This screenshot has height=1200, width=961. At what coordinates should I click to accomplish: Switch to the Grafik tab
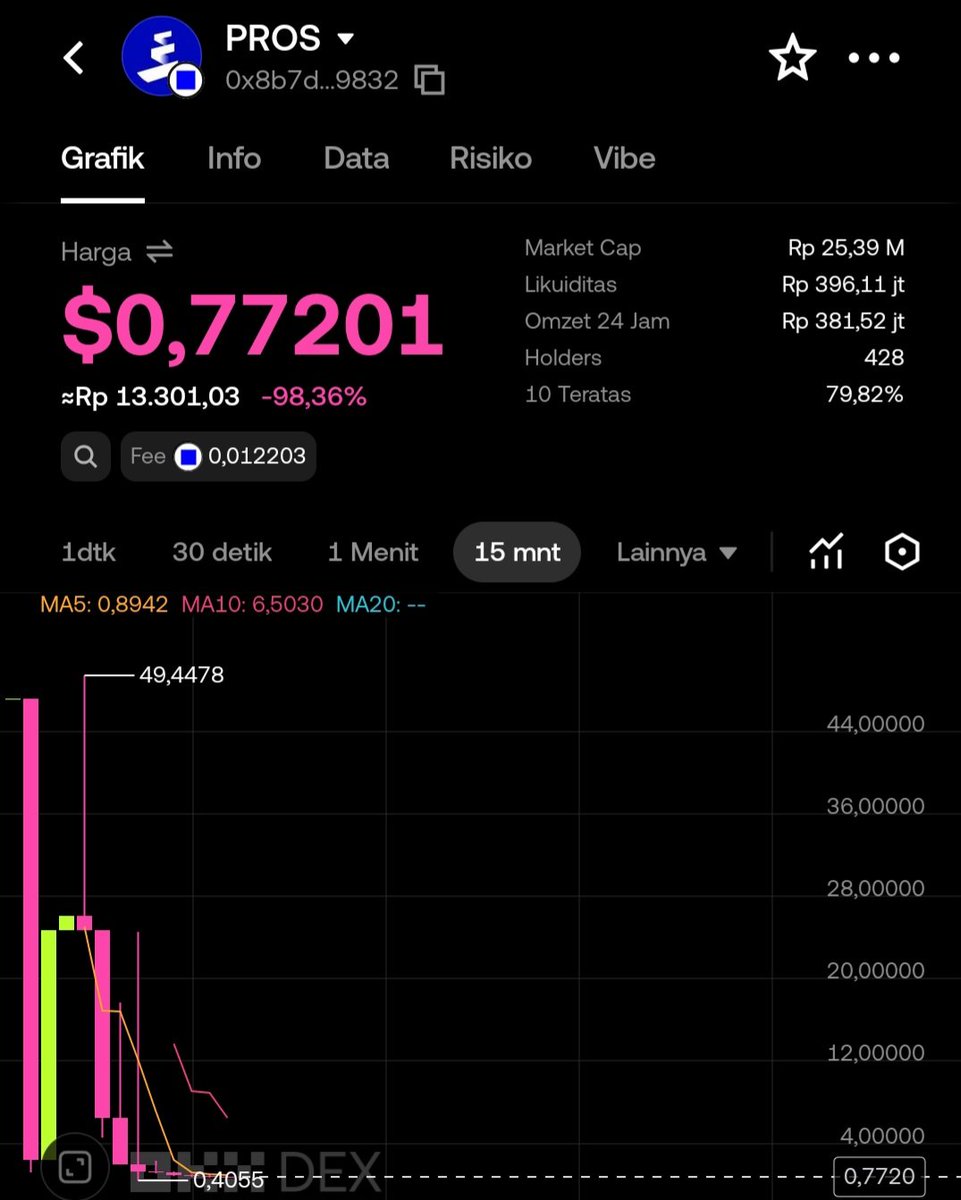click(x=103, y=158)
